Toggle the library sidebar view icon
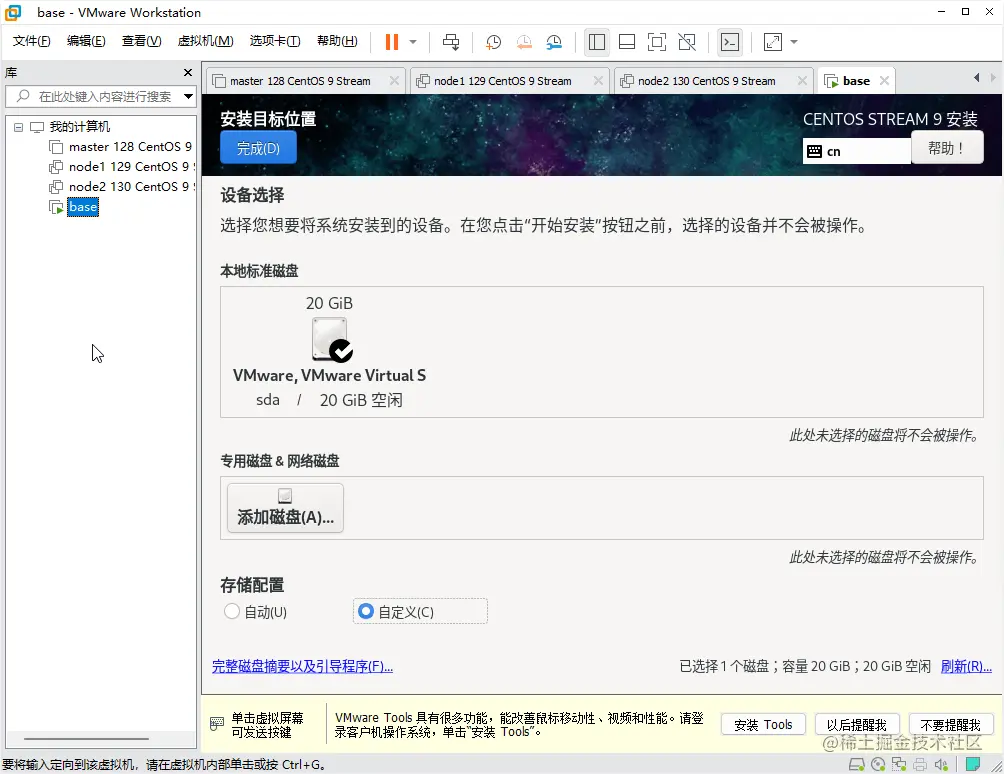1004x774 pixels. click(x=597, y=42)
